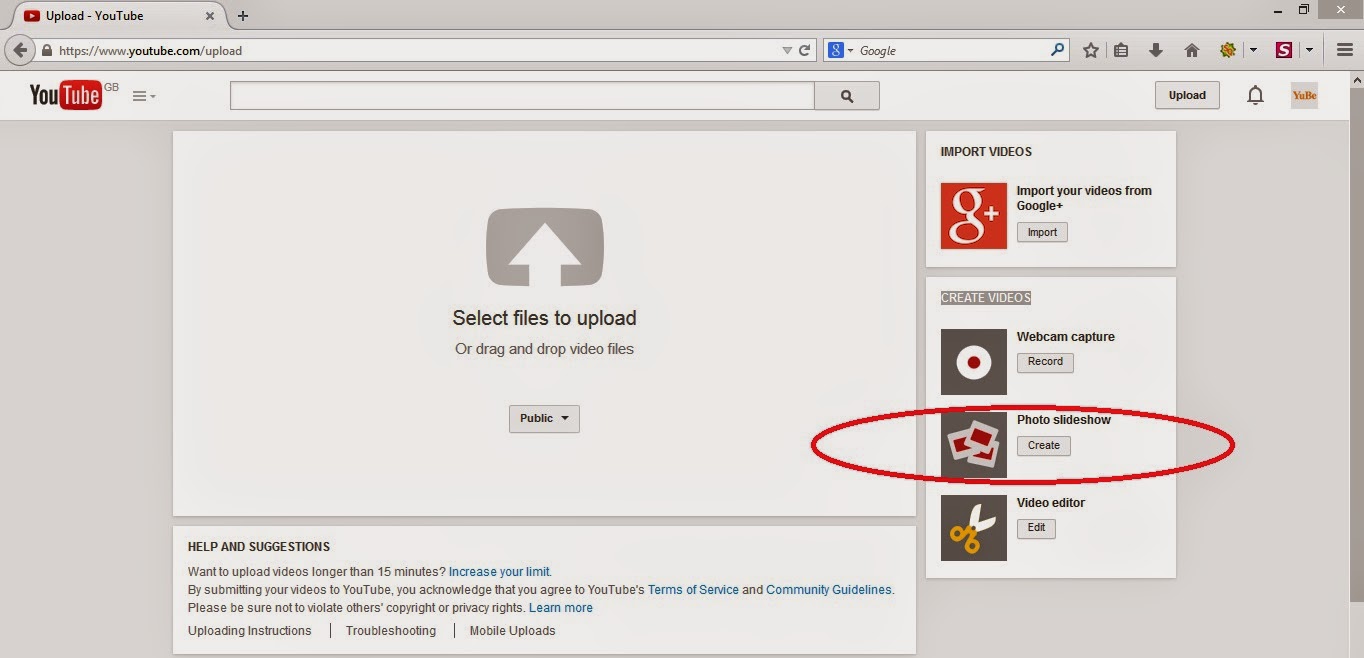
Task: Click the Upload button in the header
Action: pyautogui.click(x=1187, y=95)
